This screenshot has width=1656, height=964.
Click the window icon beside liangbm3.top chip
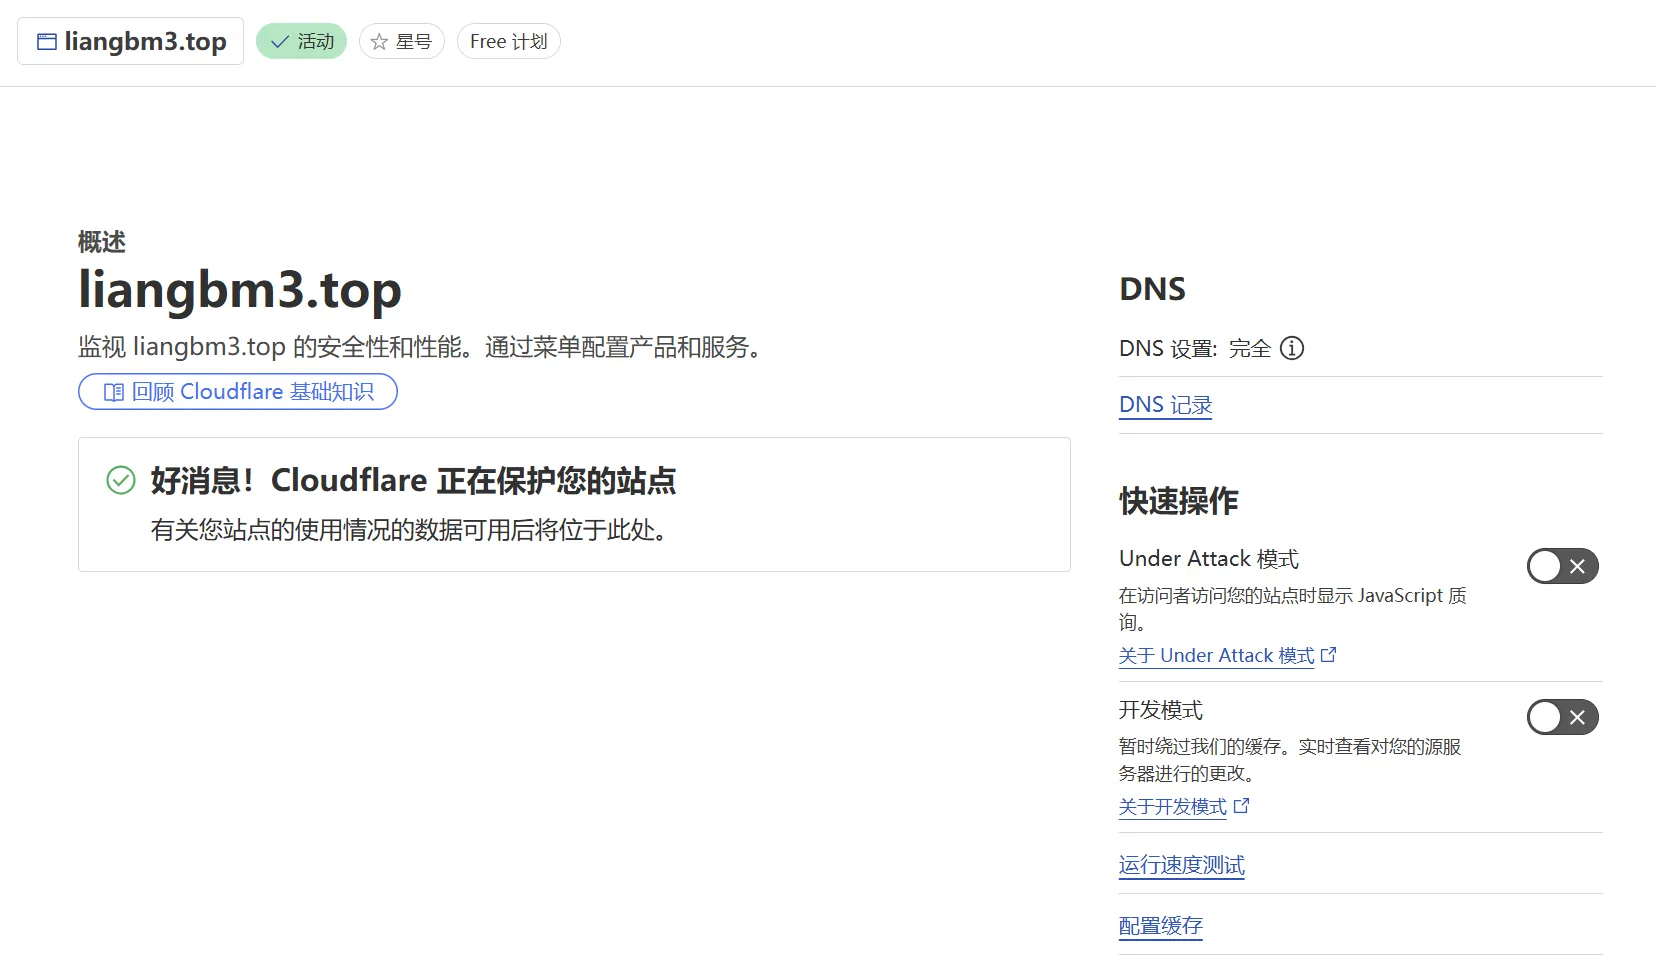click(x=47, y=42)
